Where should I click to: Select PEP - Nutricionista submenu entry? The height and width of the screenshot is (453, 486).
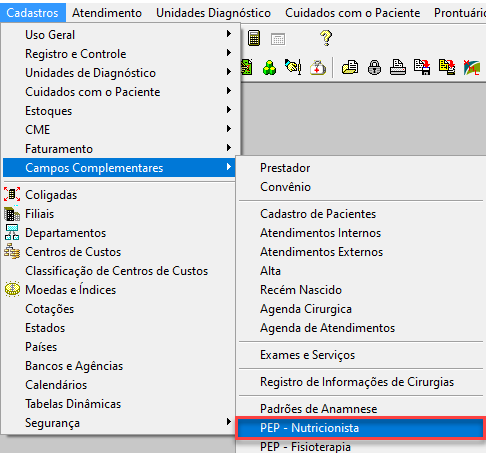coord(361,428)
